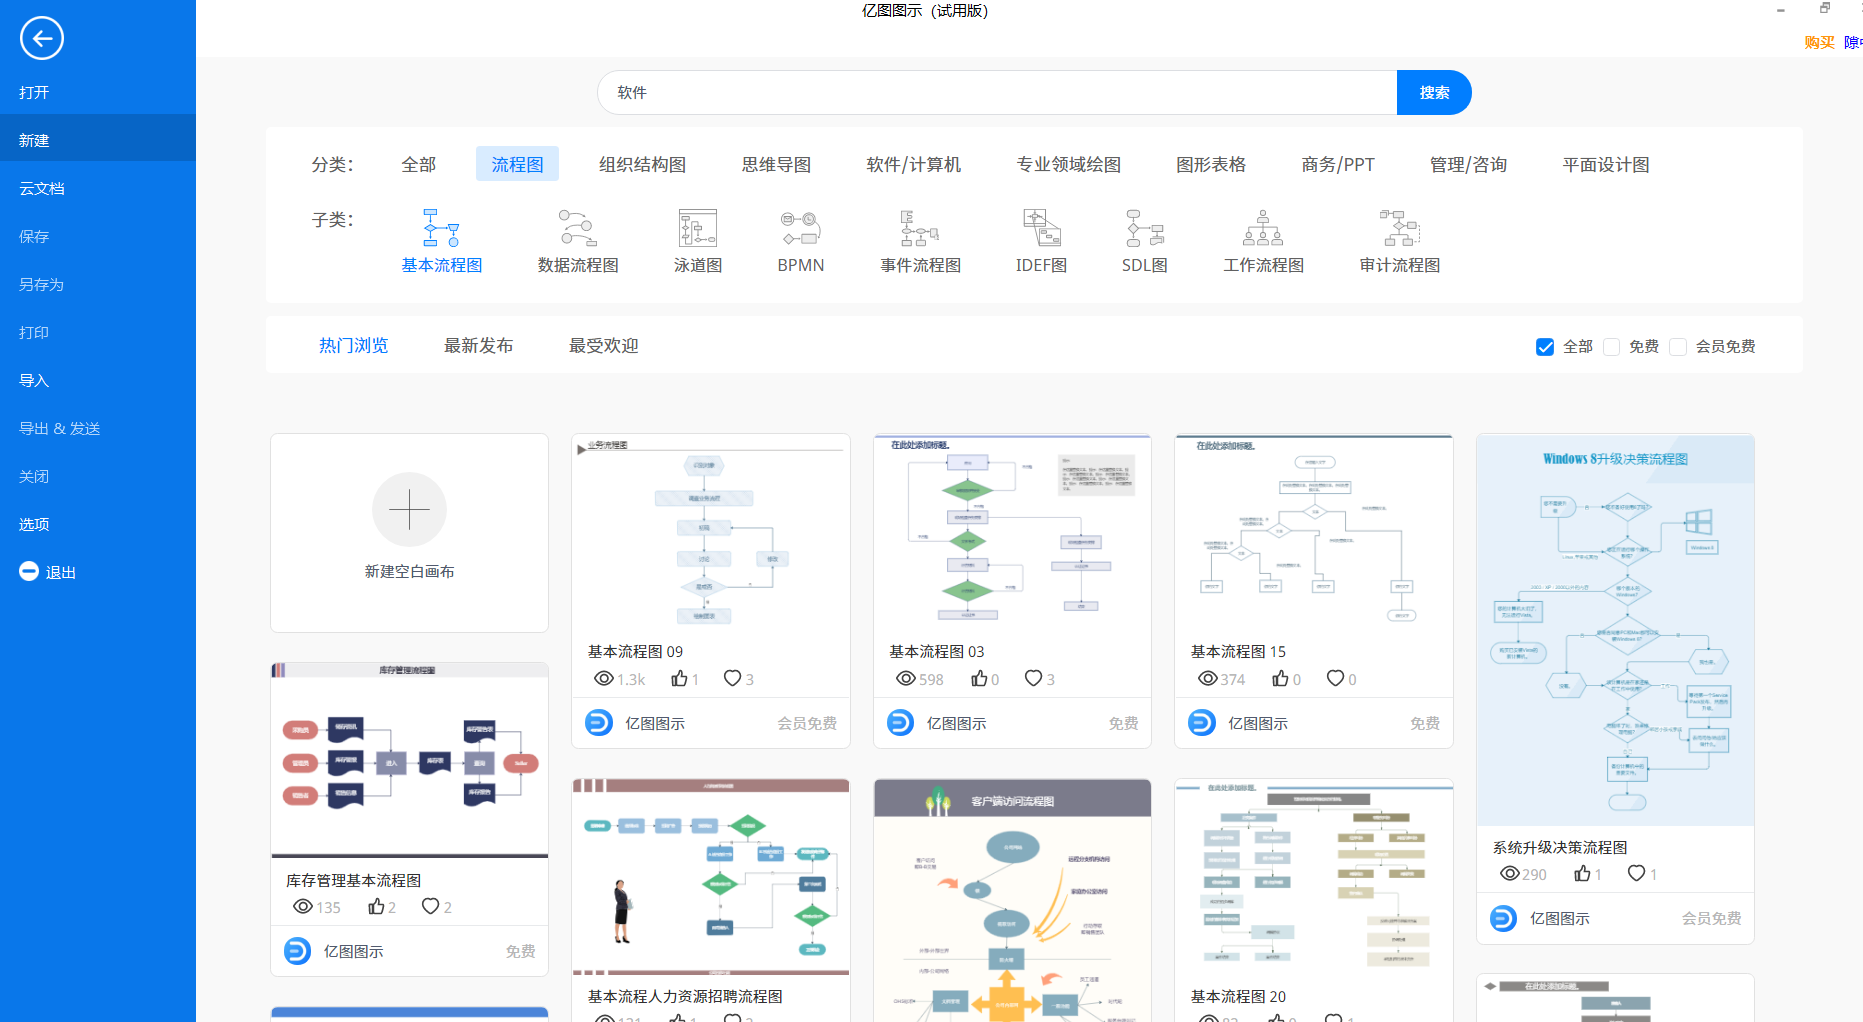Viewport: 1863px width, 1022px height.
Task: Uncheck the 全部 filter checkbox
Action: [x=1545, y=346]
